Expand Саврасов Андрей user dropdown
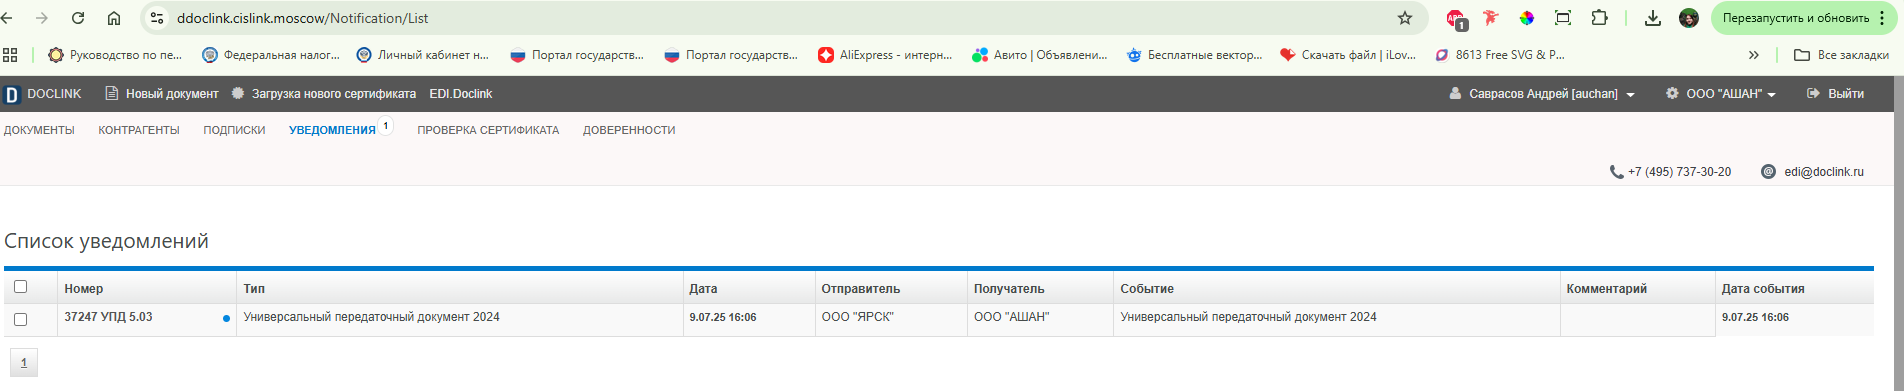The height and width of the screenshot is (391, 1904). (x=1542, y=94)
